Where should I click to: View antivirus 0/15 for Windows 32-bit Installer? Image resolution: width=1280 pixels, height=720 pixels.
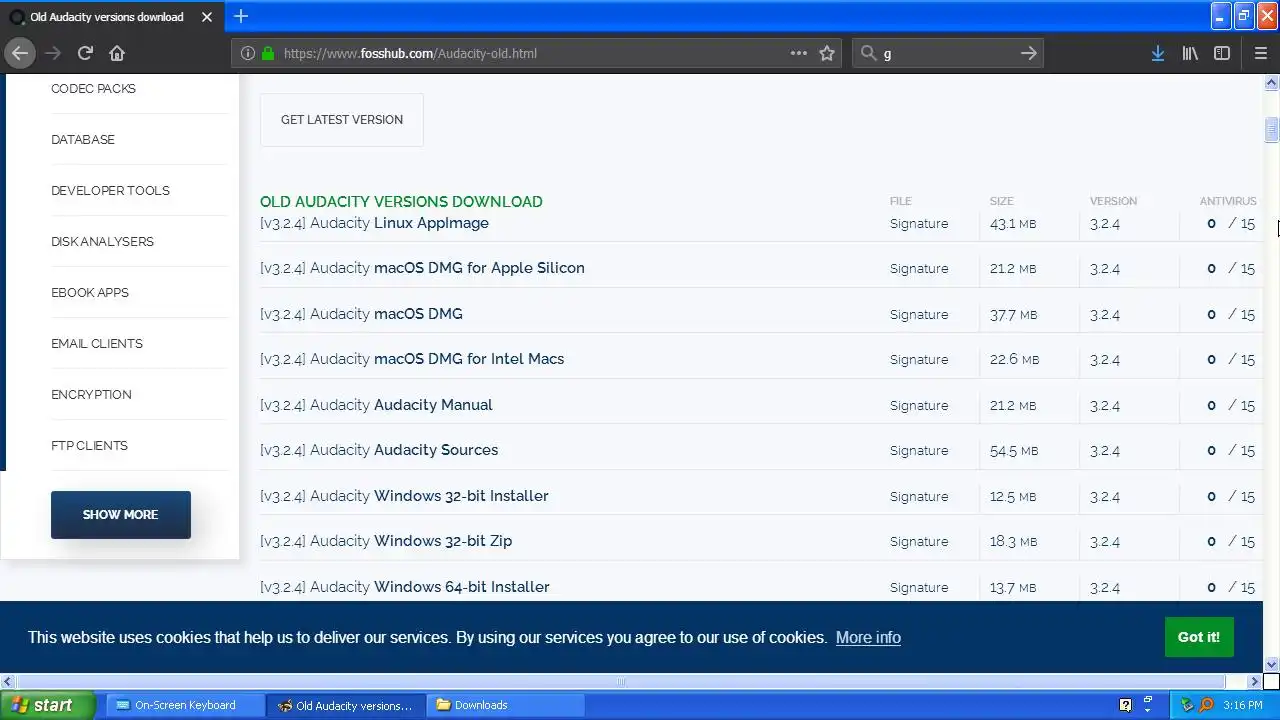click(x=1231, y=497)
